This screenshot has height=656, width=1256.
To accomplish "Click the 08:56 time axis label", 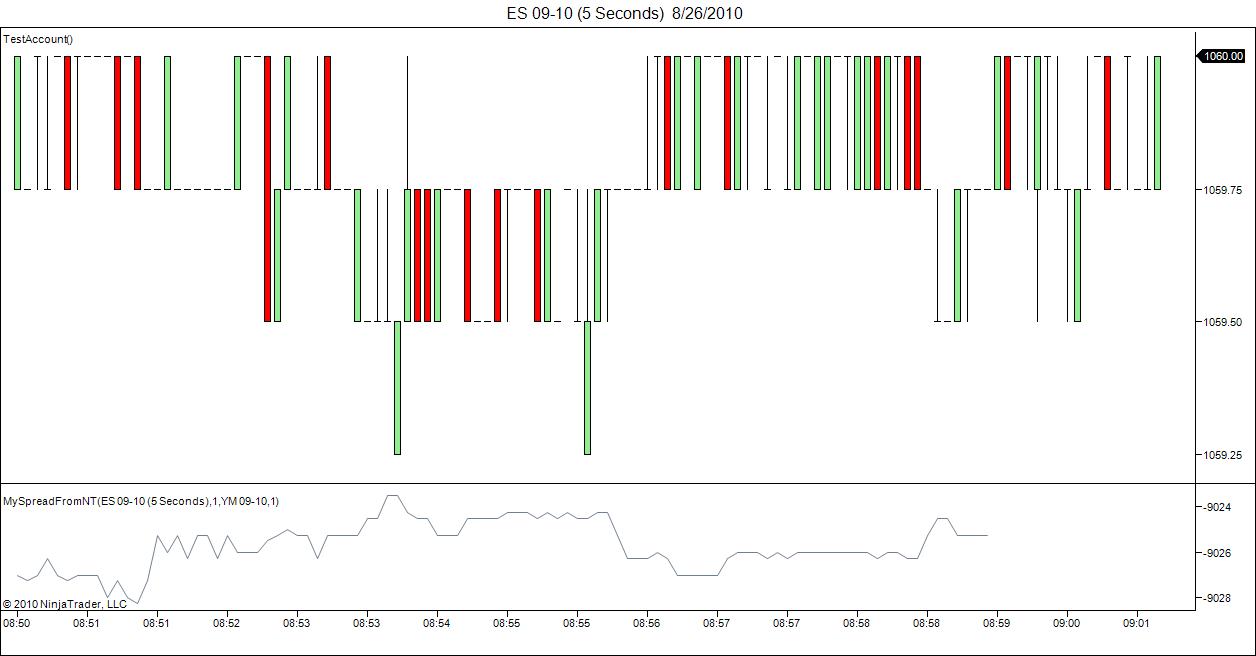I will (647, 622).
